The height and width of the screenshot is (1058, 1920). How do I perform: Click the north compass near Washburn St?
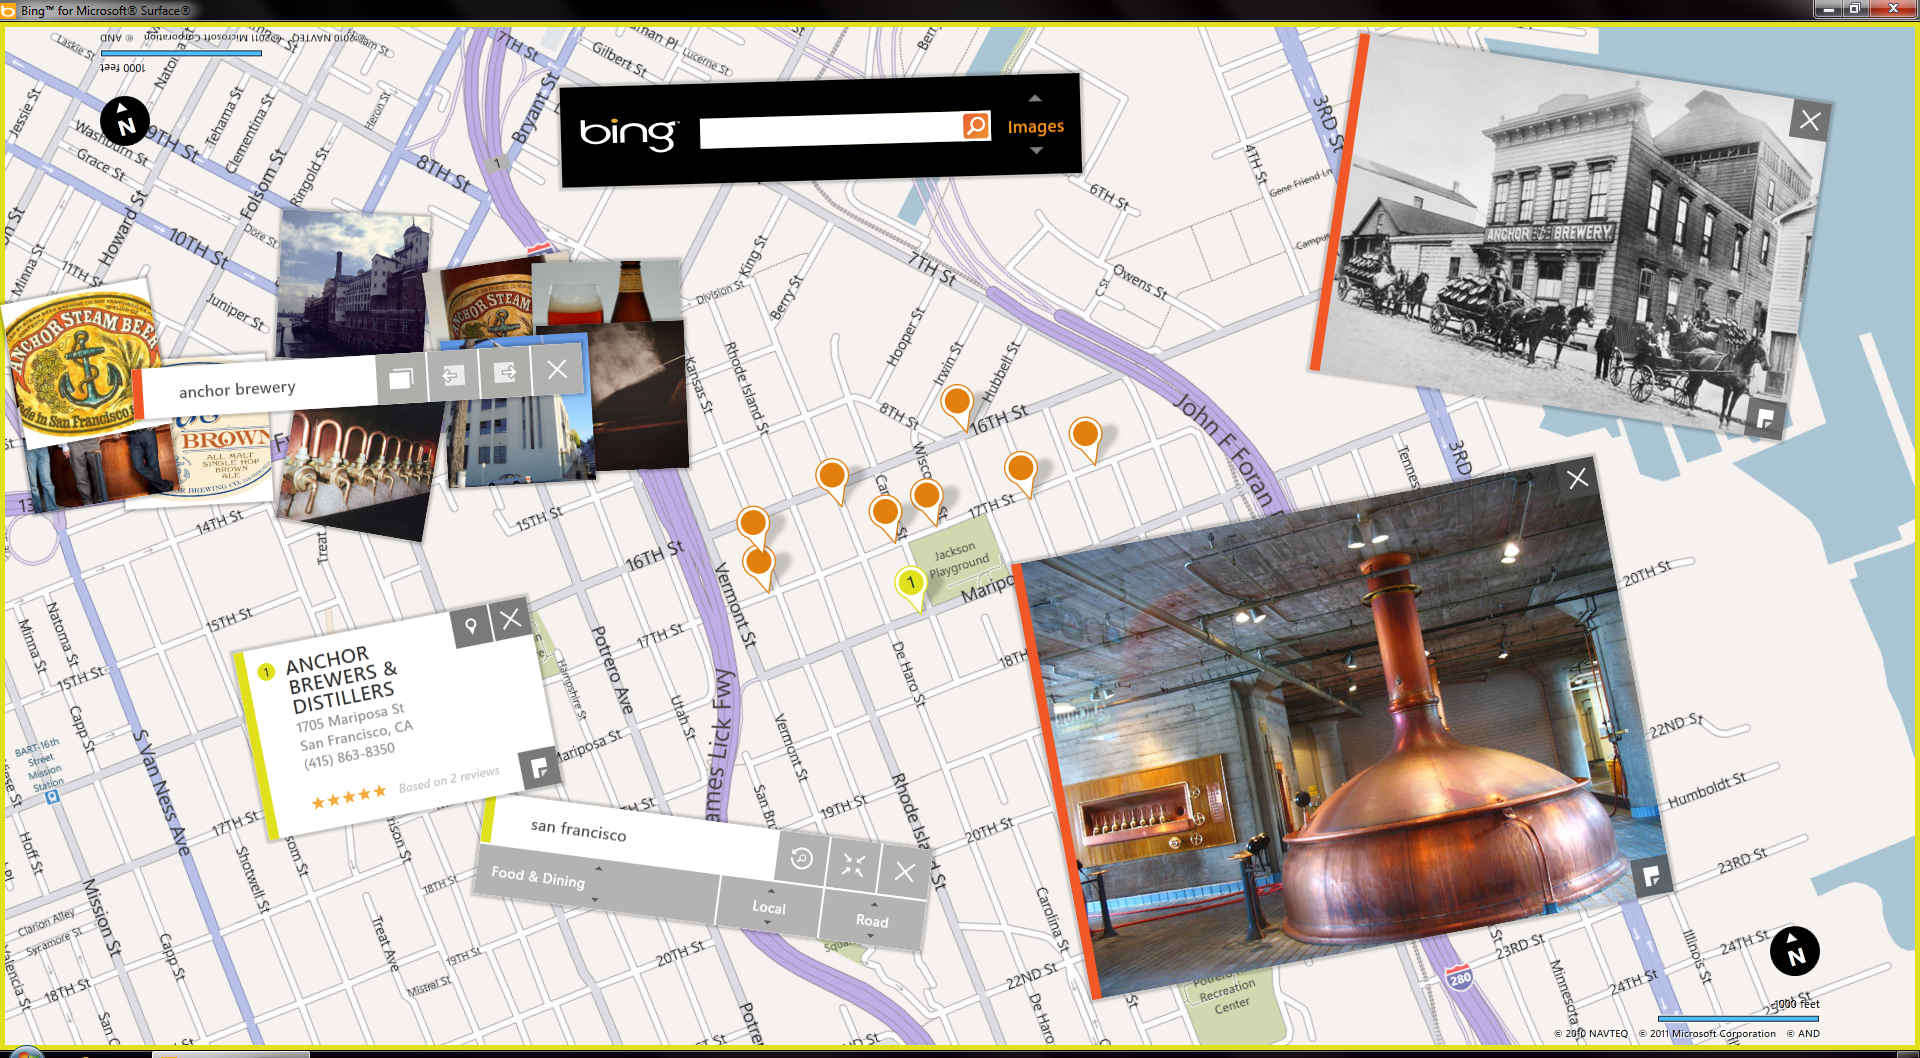point(125,121)
